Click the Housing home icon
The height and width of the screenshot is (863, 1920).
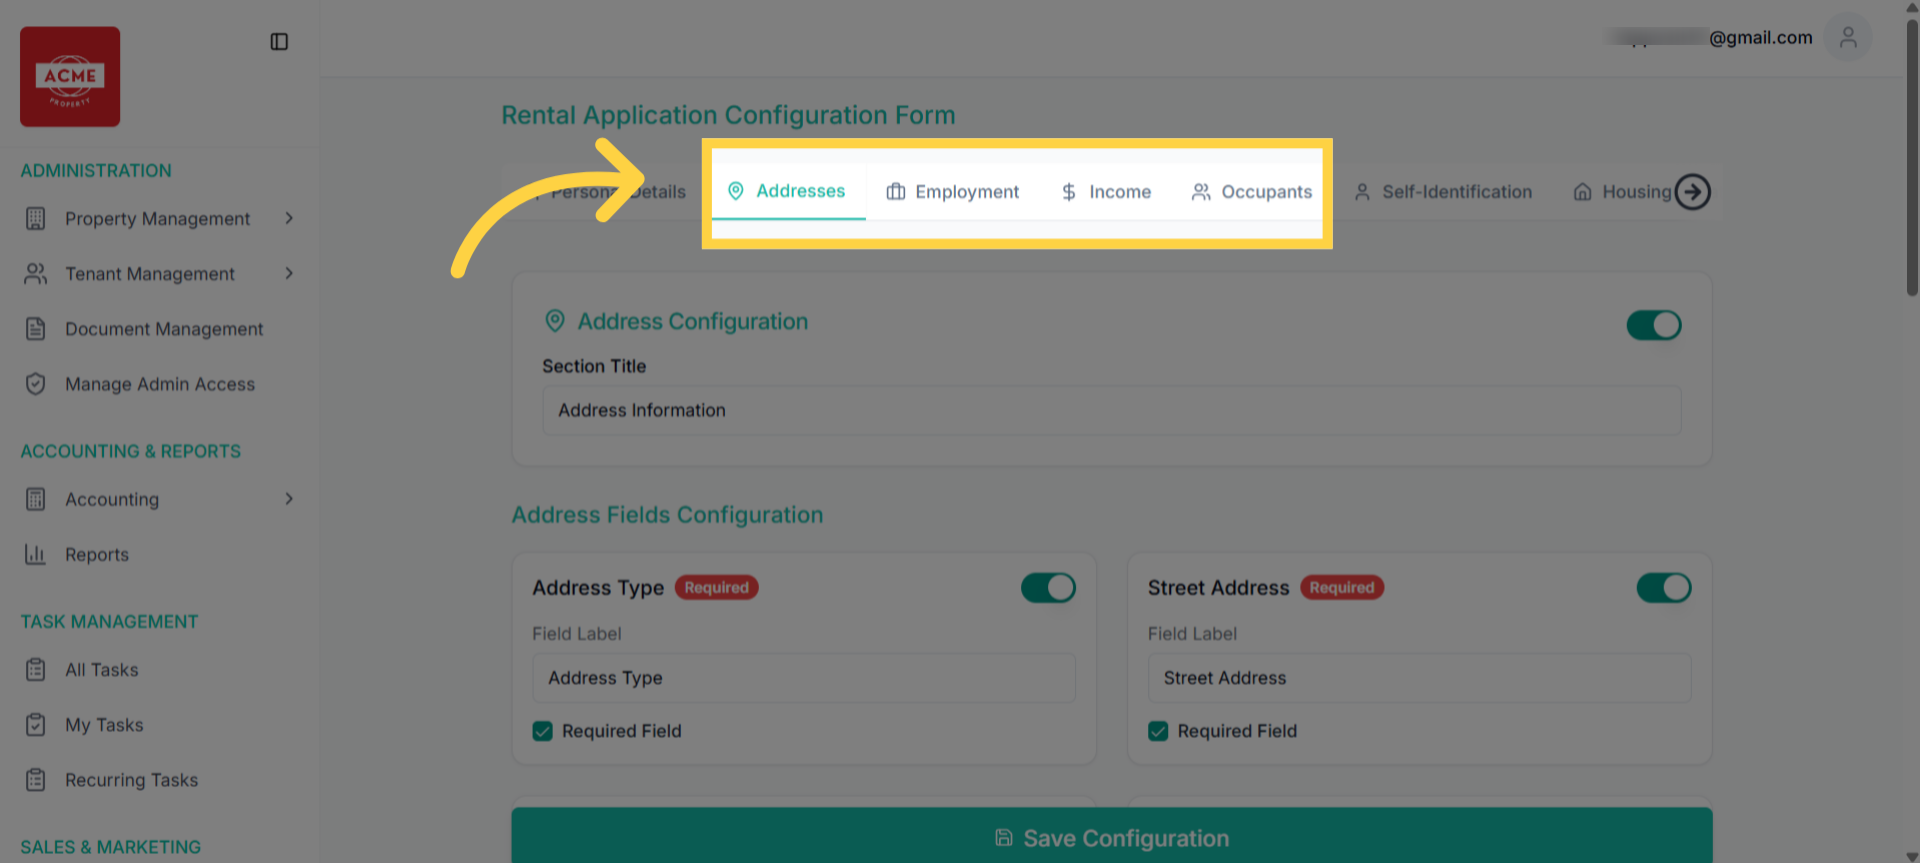click(1582, 192)
